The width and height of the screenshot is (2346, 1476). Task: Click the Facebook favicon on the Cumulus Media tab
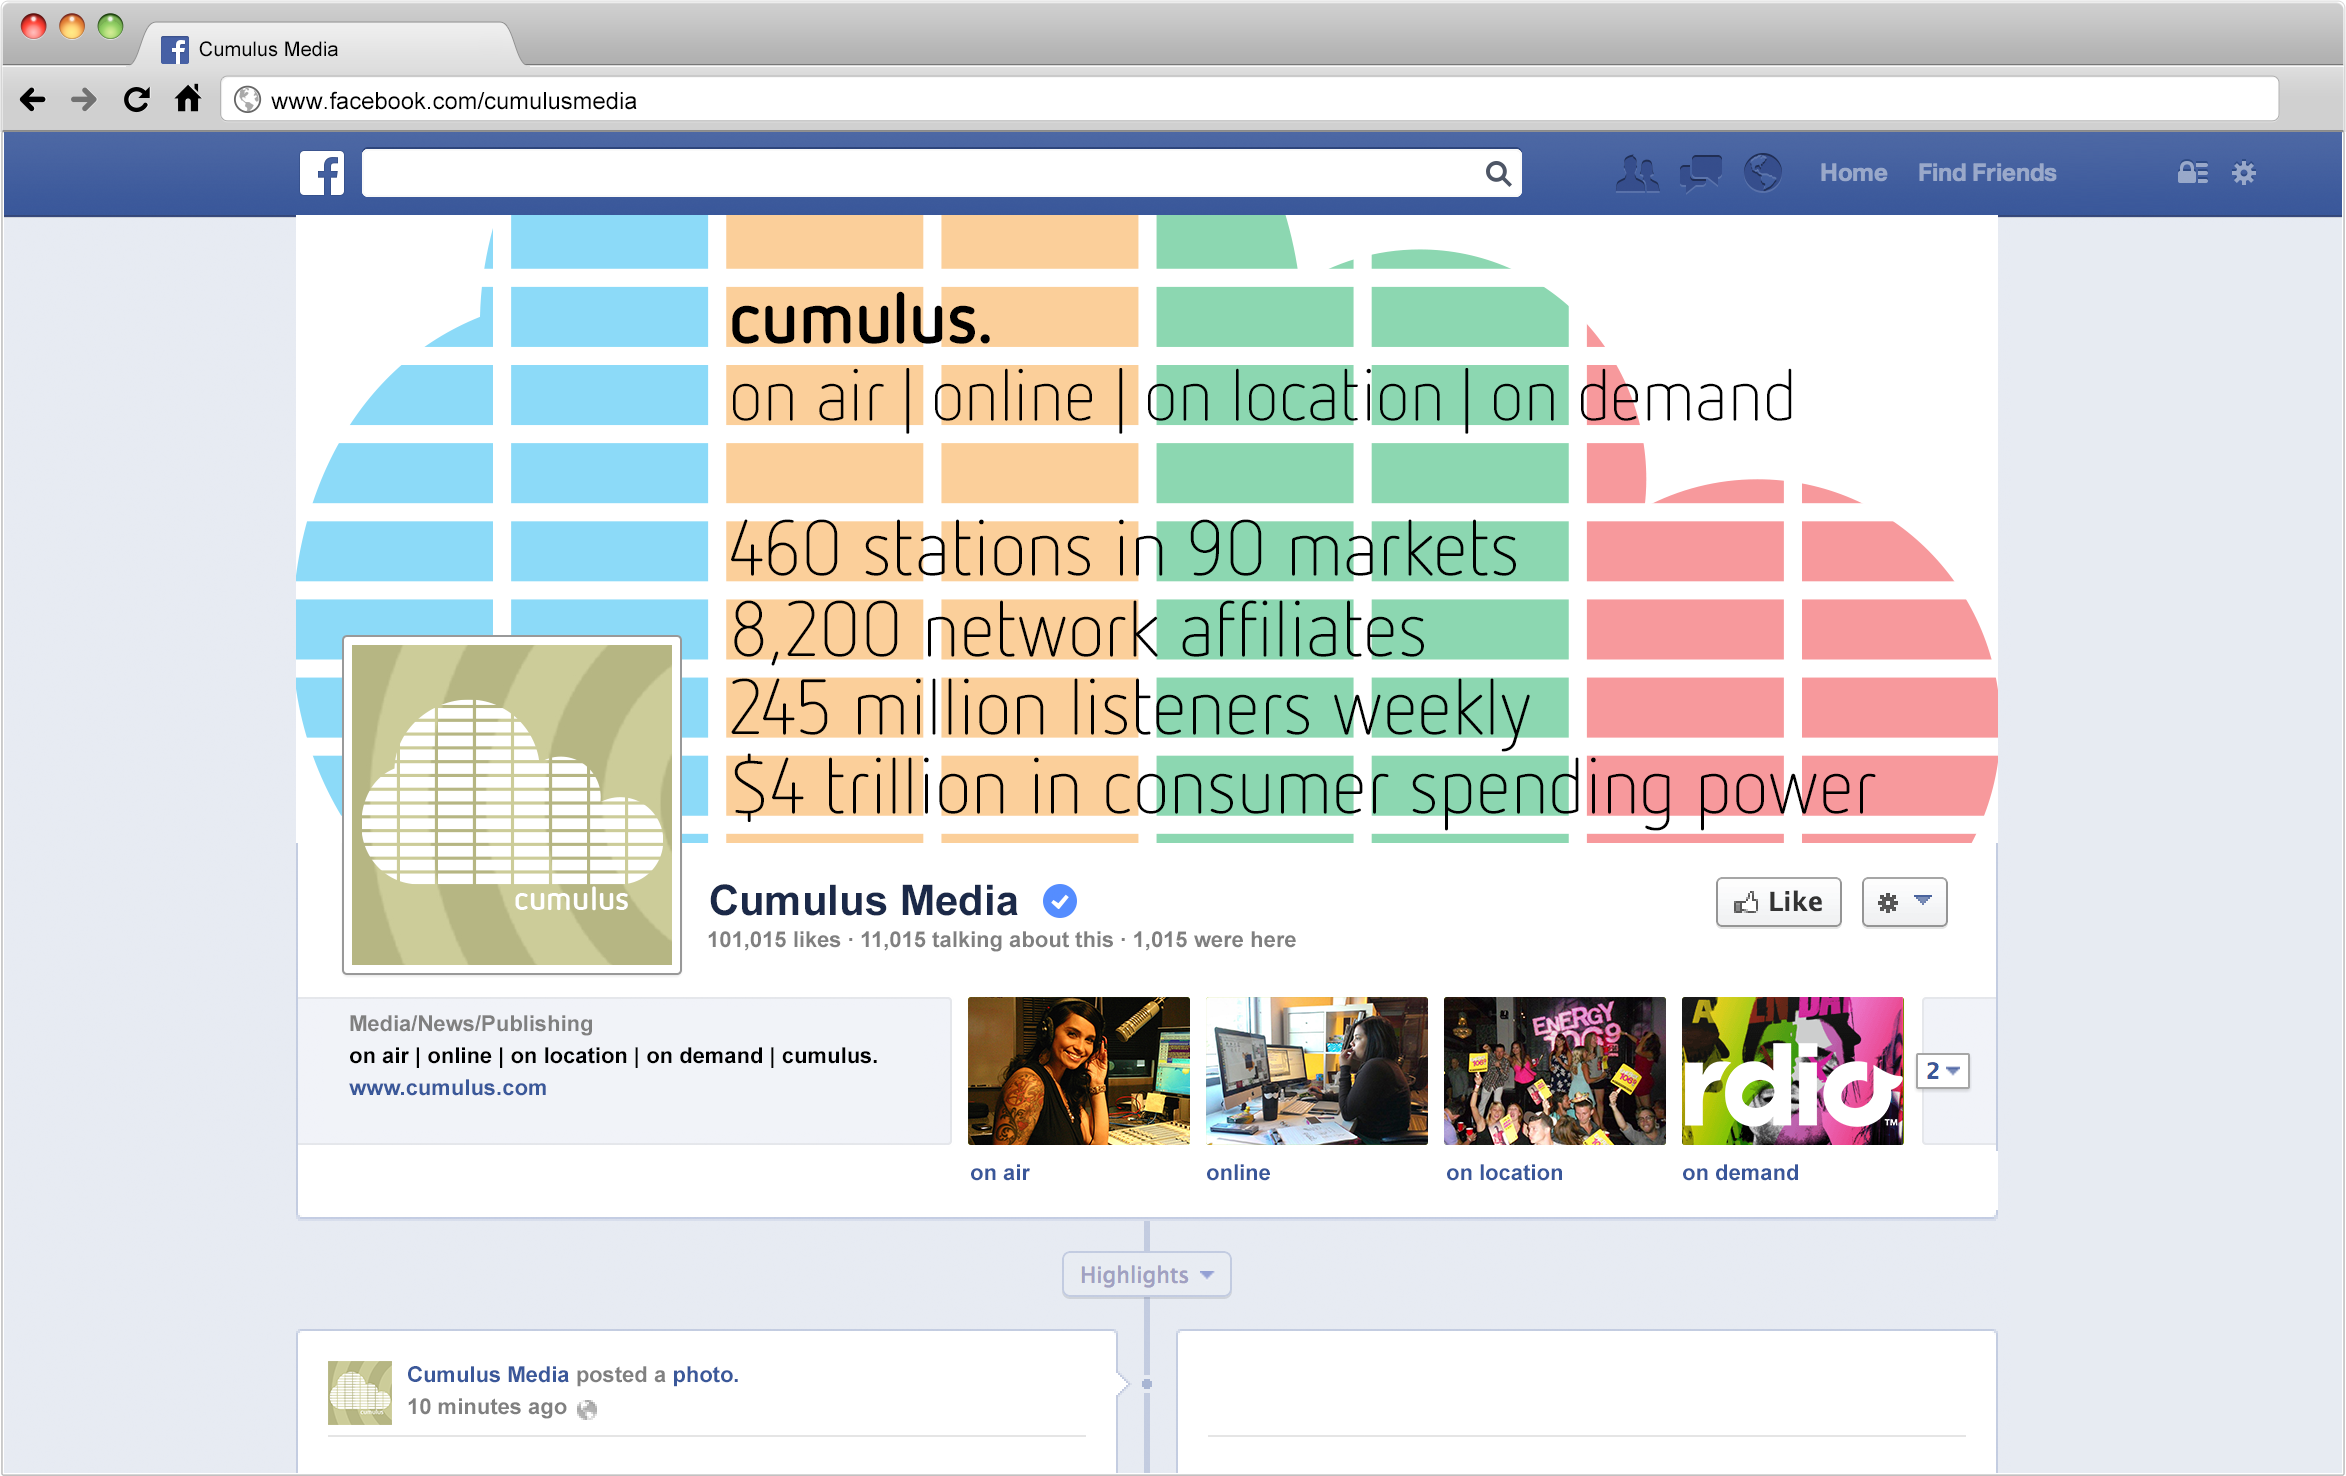[x=175, y=49]
